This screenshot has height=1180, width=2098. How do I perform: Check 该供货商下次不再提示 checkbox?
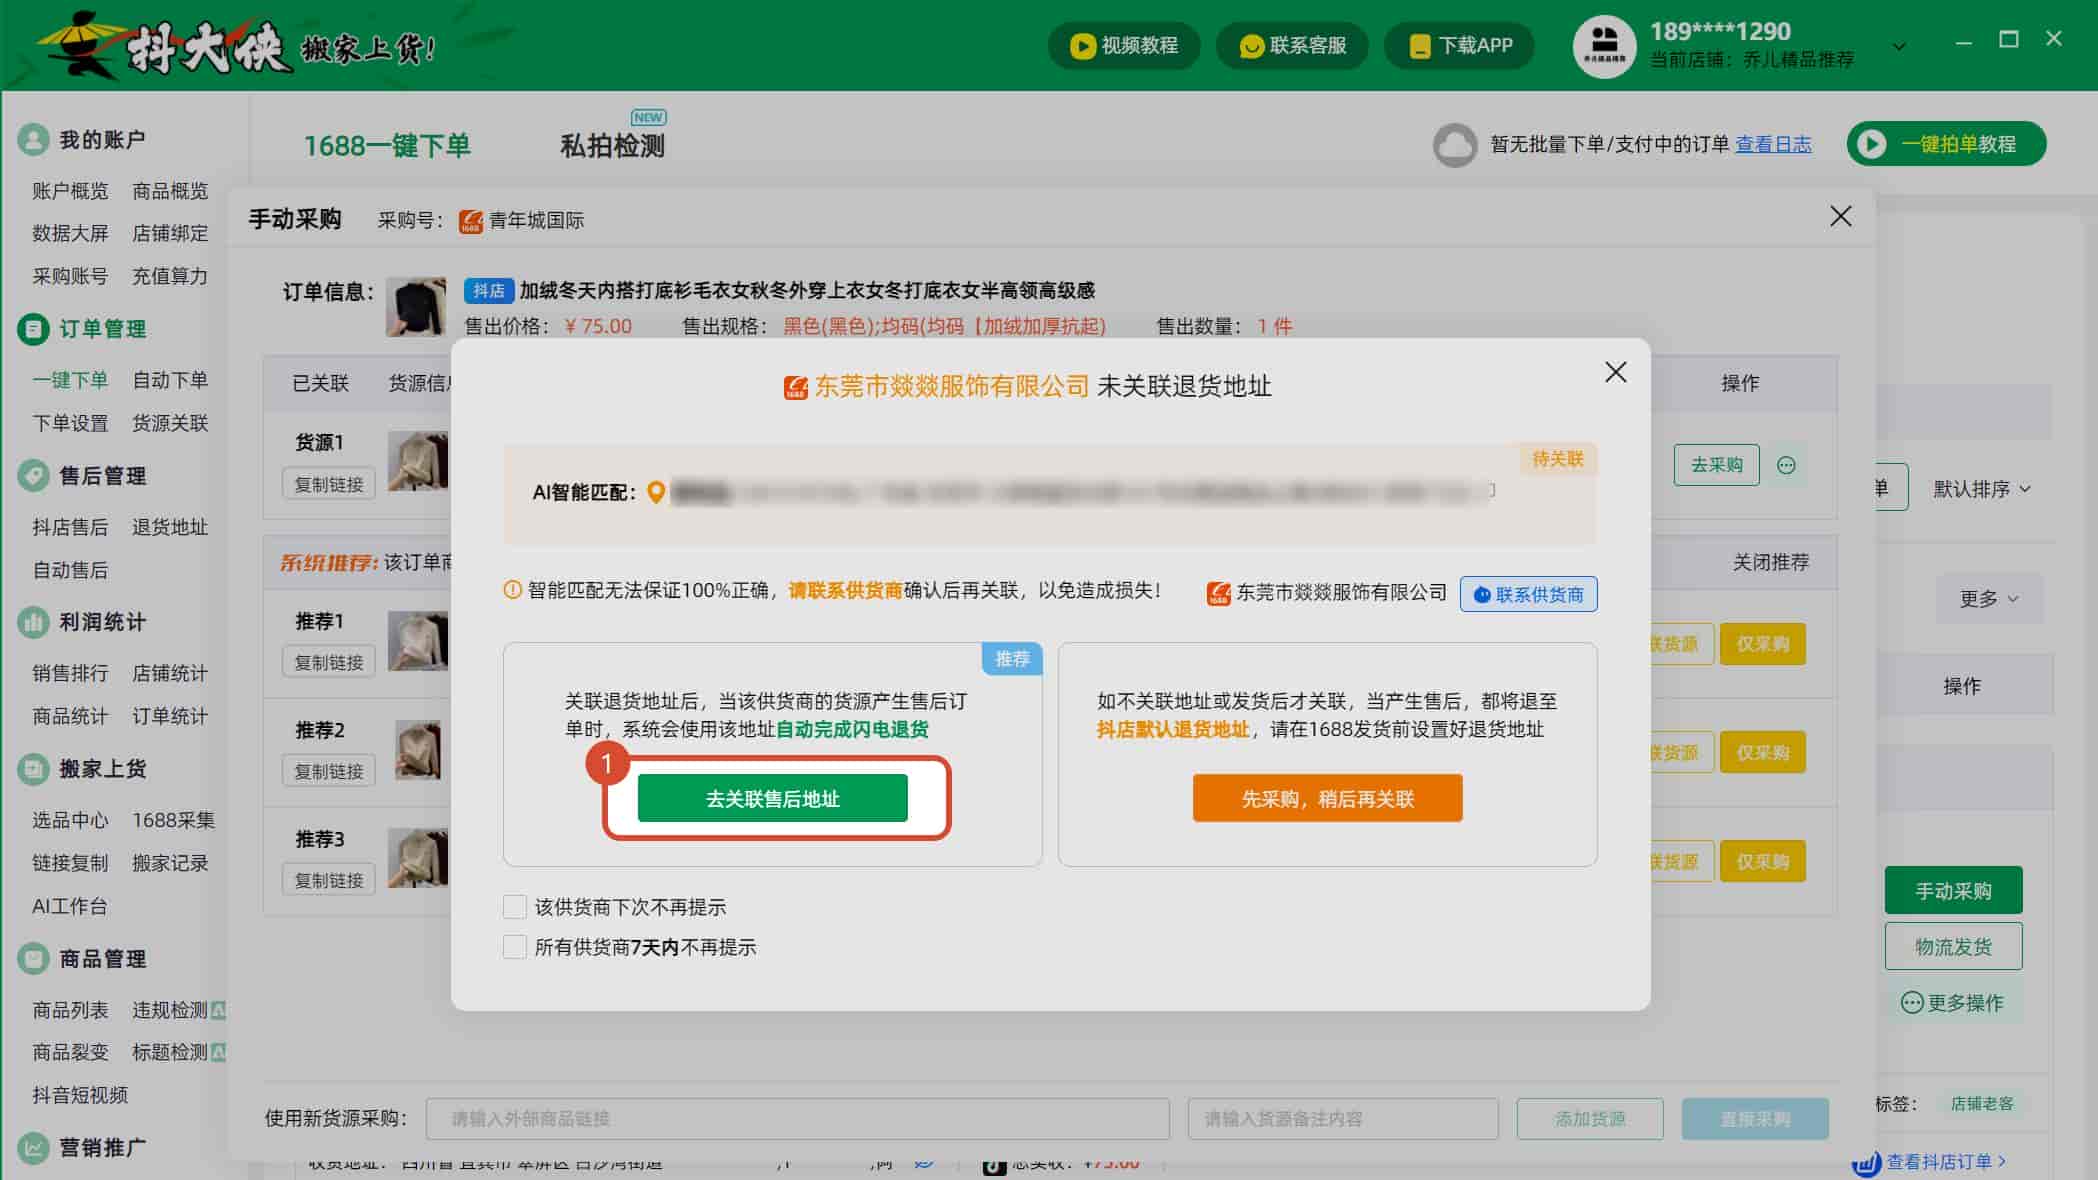(x=514, y=907)
